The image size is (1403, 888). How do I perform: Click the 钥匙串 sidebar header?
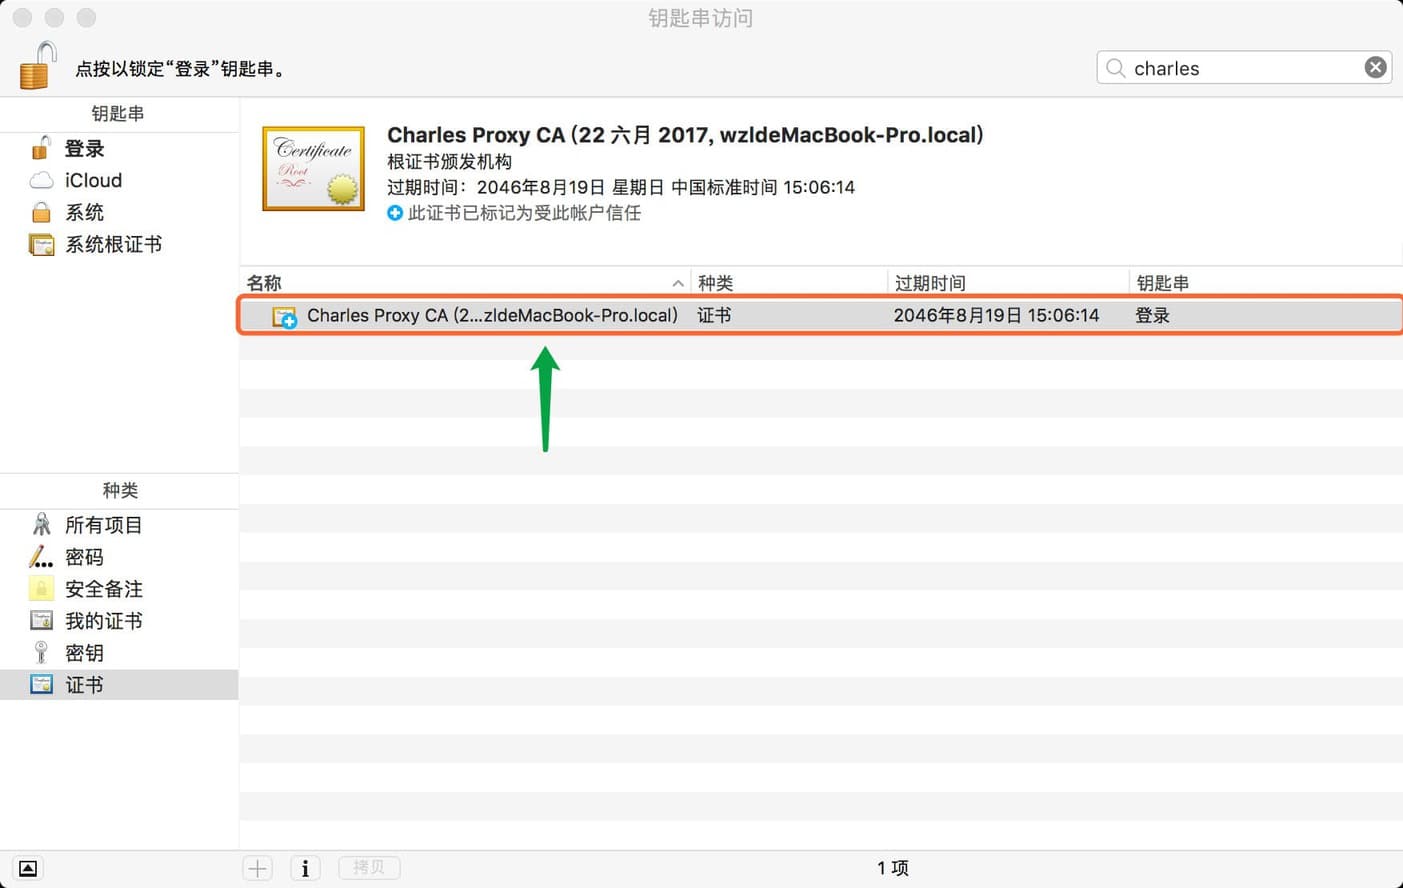pos(118,114)
